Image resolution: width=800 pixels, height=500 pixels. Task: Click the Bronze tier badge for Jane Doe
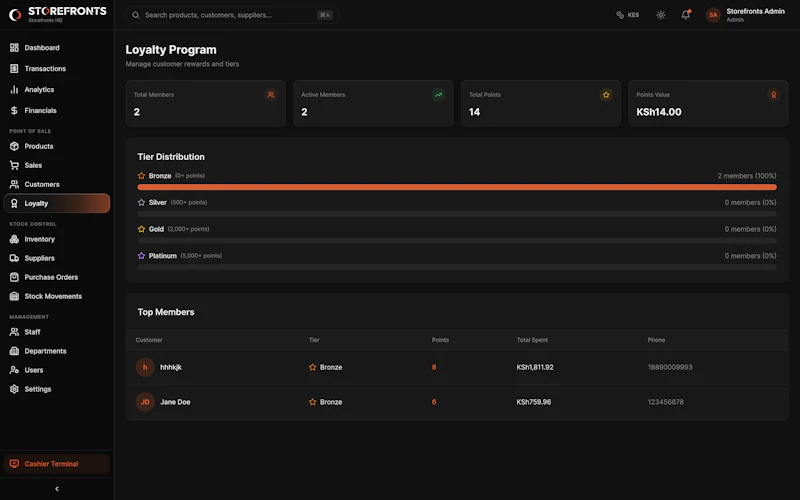click(x=326, y=402)
